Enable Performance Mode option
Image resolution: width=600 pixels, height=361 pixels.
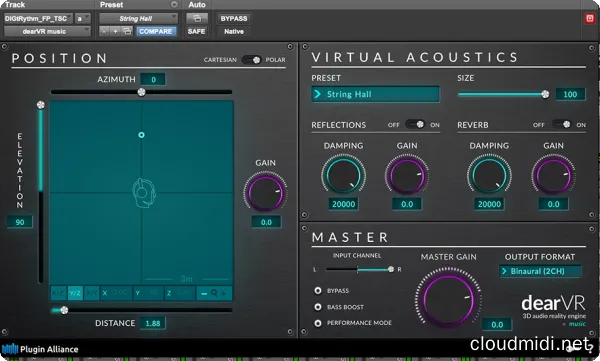click(x=318, y=323)
